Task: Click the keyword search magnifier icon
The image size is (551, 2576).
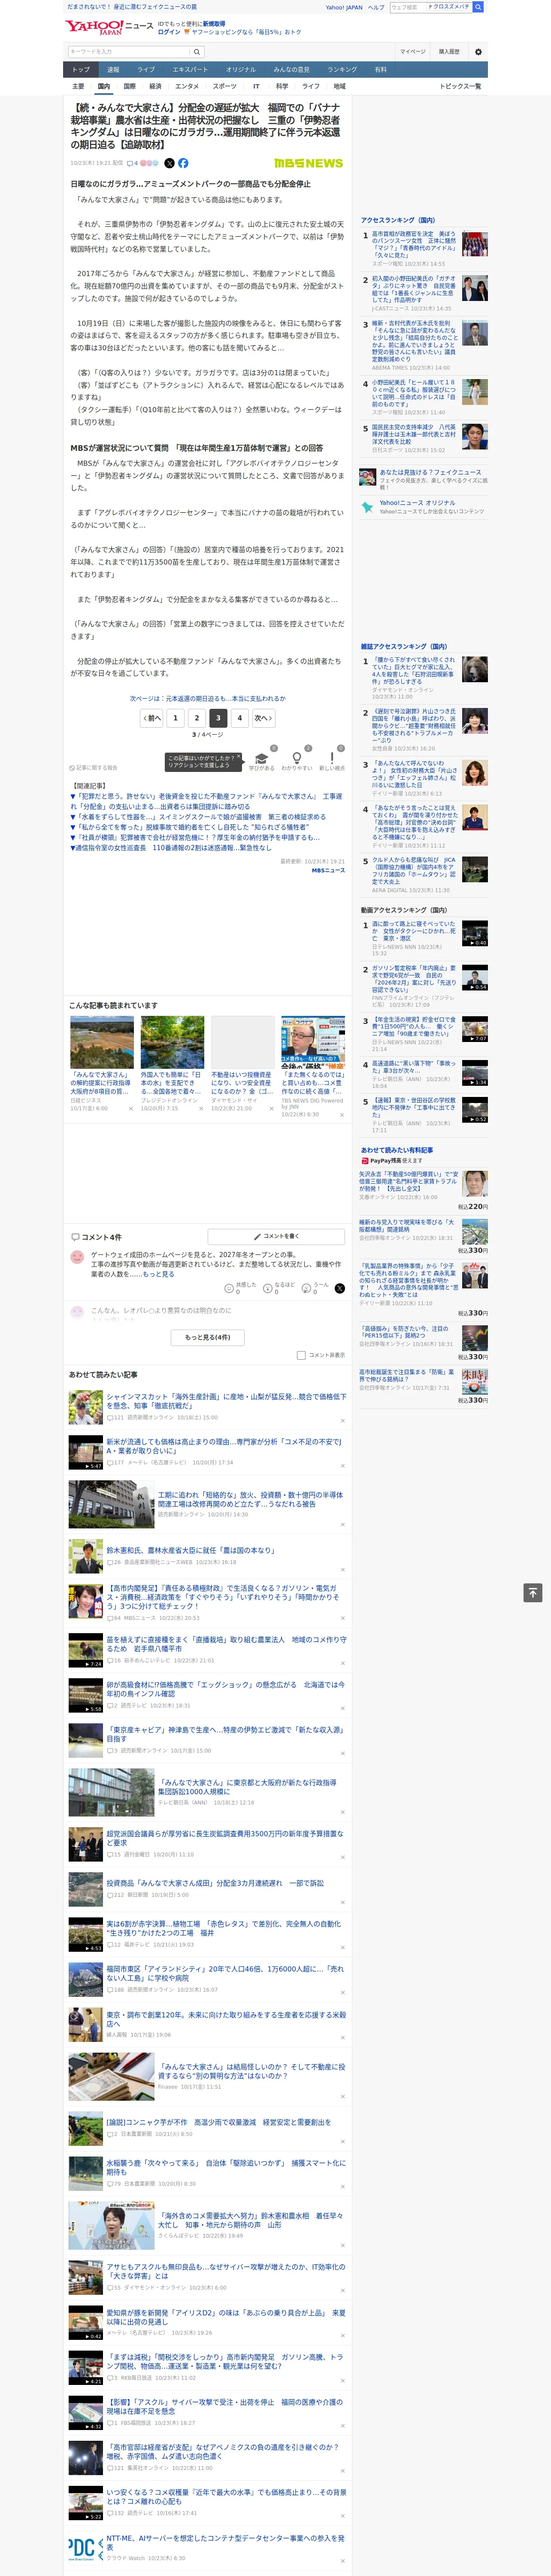Action: coord(197,52)
